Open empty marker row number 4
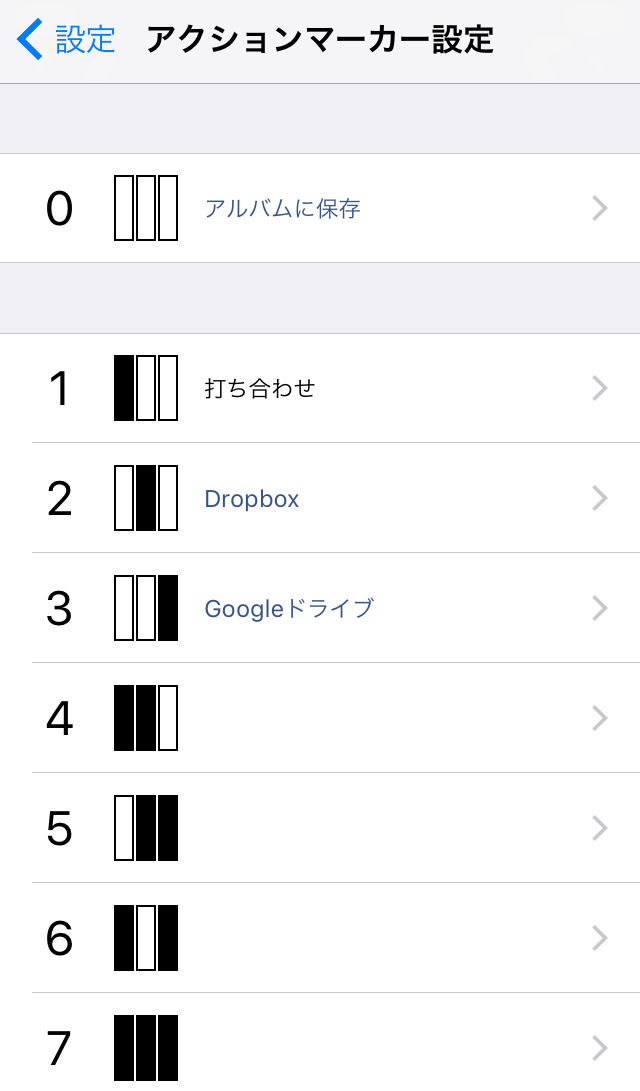The image size is (640, 1091). coord(380,718)
